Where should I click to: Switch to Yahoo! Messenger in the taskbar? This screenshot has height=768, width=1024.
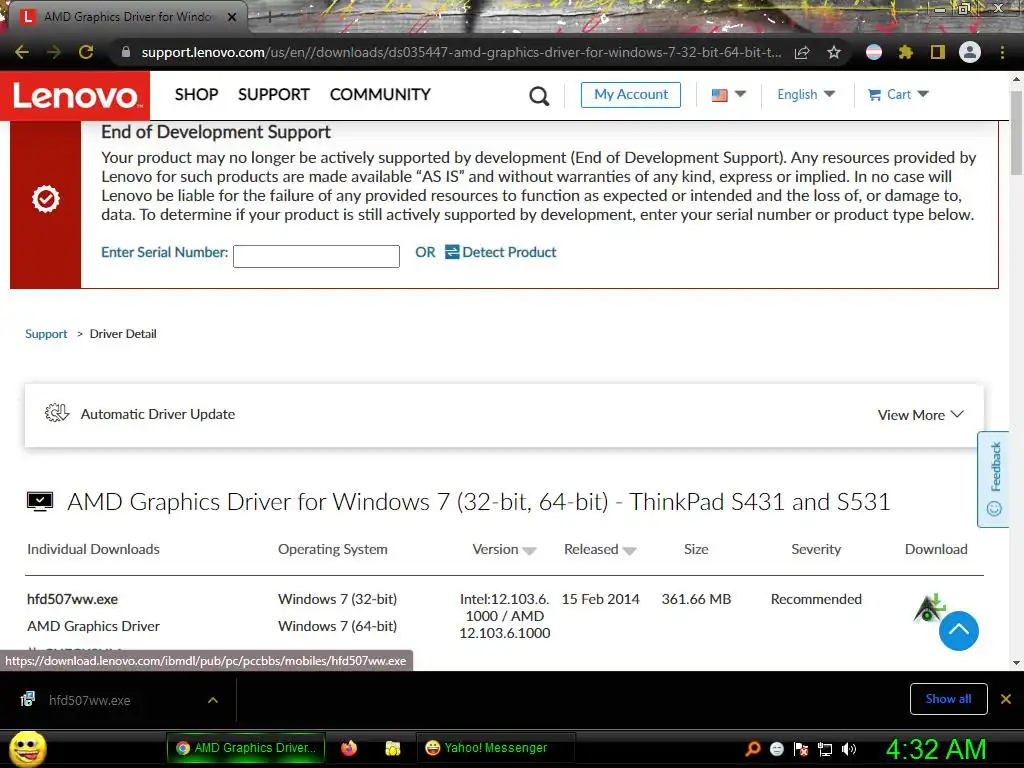pyautogui.click(x=496, y=748)
